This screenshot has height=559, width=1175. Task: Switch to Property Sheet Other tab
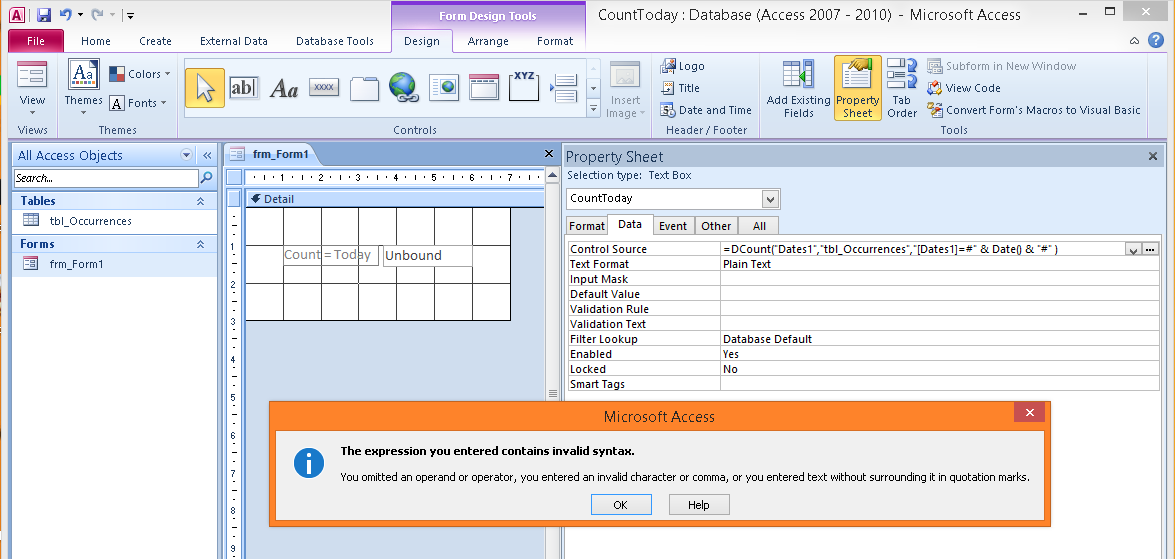click(x=716, y=226)
